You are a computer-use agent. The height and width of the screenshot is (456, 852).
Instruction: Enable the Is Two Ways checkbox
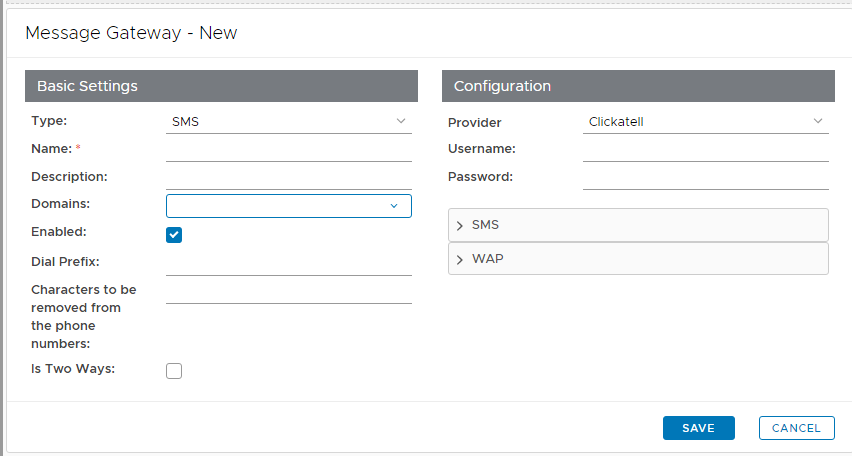[174, 371]
